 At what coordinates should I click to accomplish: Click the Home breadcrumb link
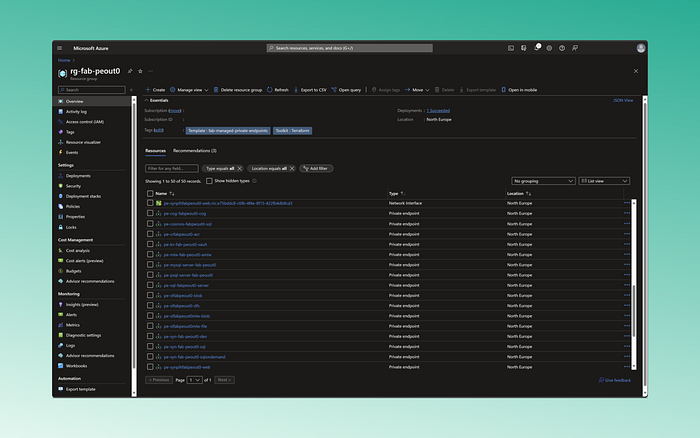64,60
